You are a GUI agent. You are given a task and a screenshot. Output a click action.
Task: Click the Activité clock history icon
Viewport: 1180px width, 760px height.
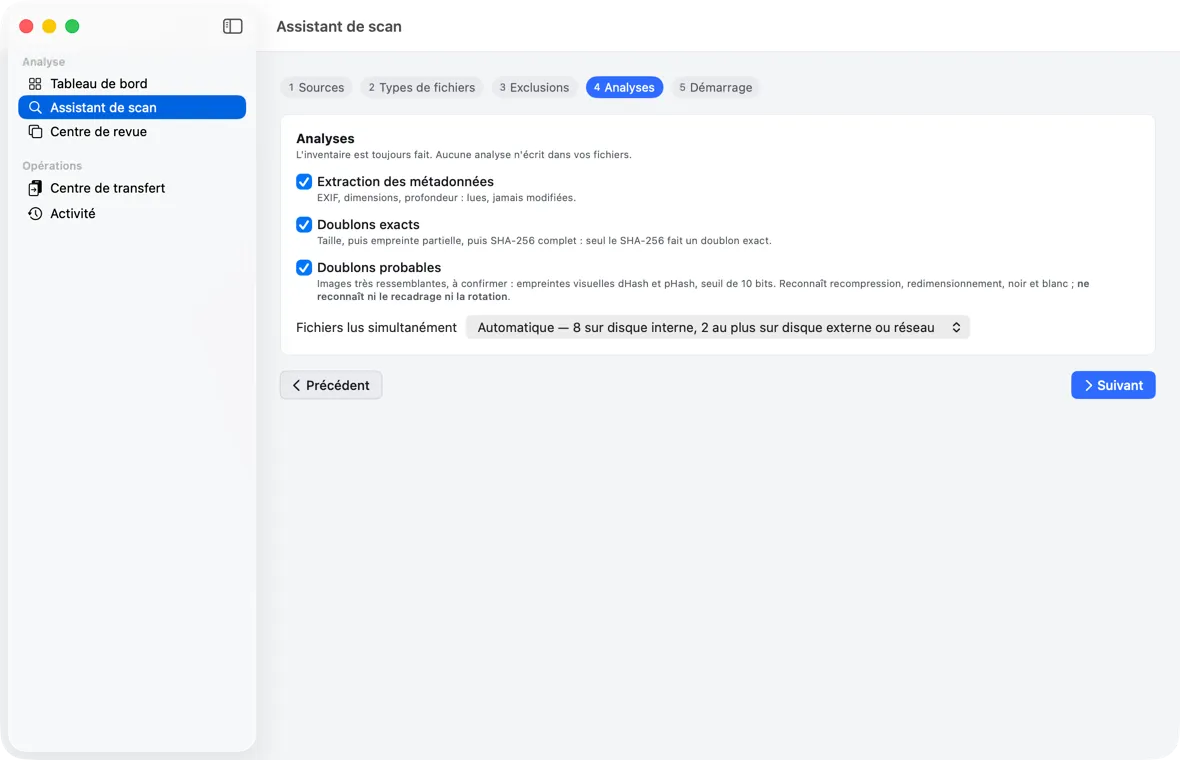35,214
